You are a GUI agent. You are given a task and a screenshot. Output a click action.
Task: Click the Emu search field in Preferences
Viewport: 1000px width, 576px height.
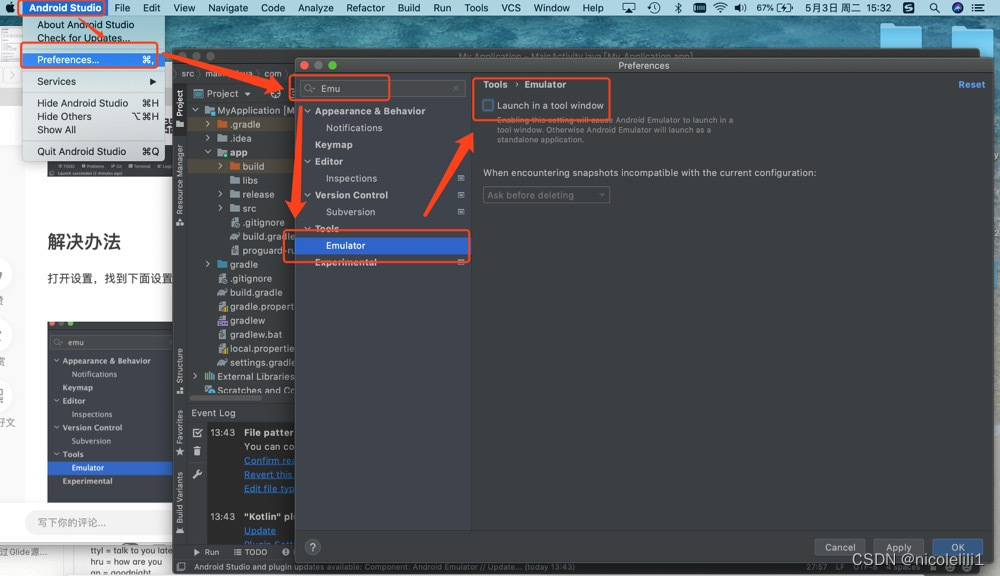(x=381, y=89)
